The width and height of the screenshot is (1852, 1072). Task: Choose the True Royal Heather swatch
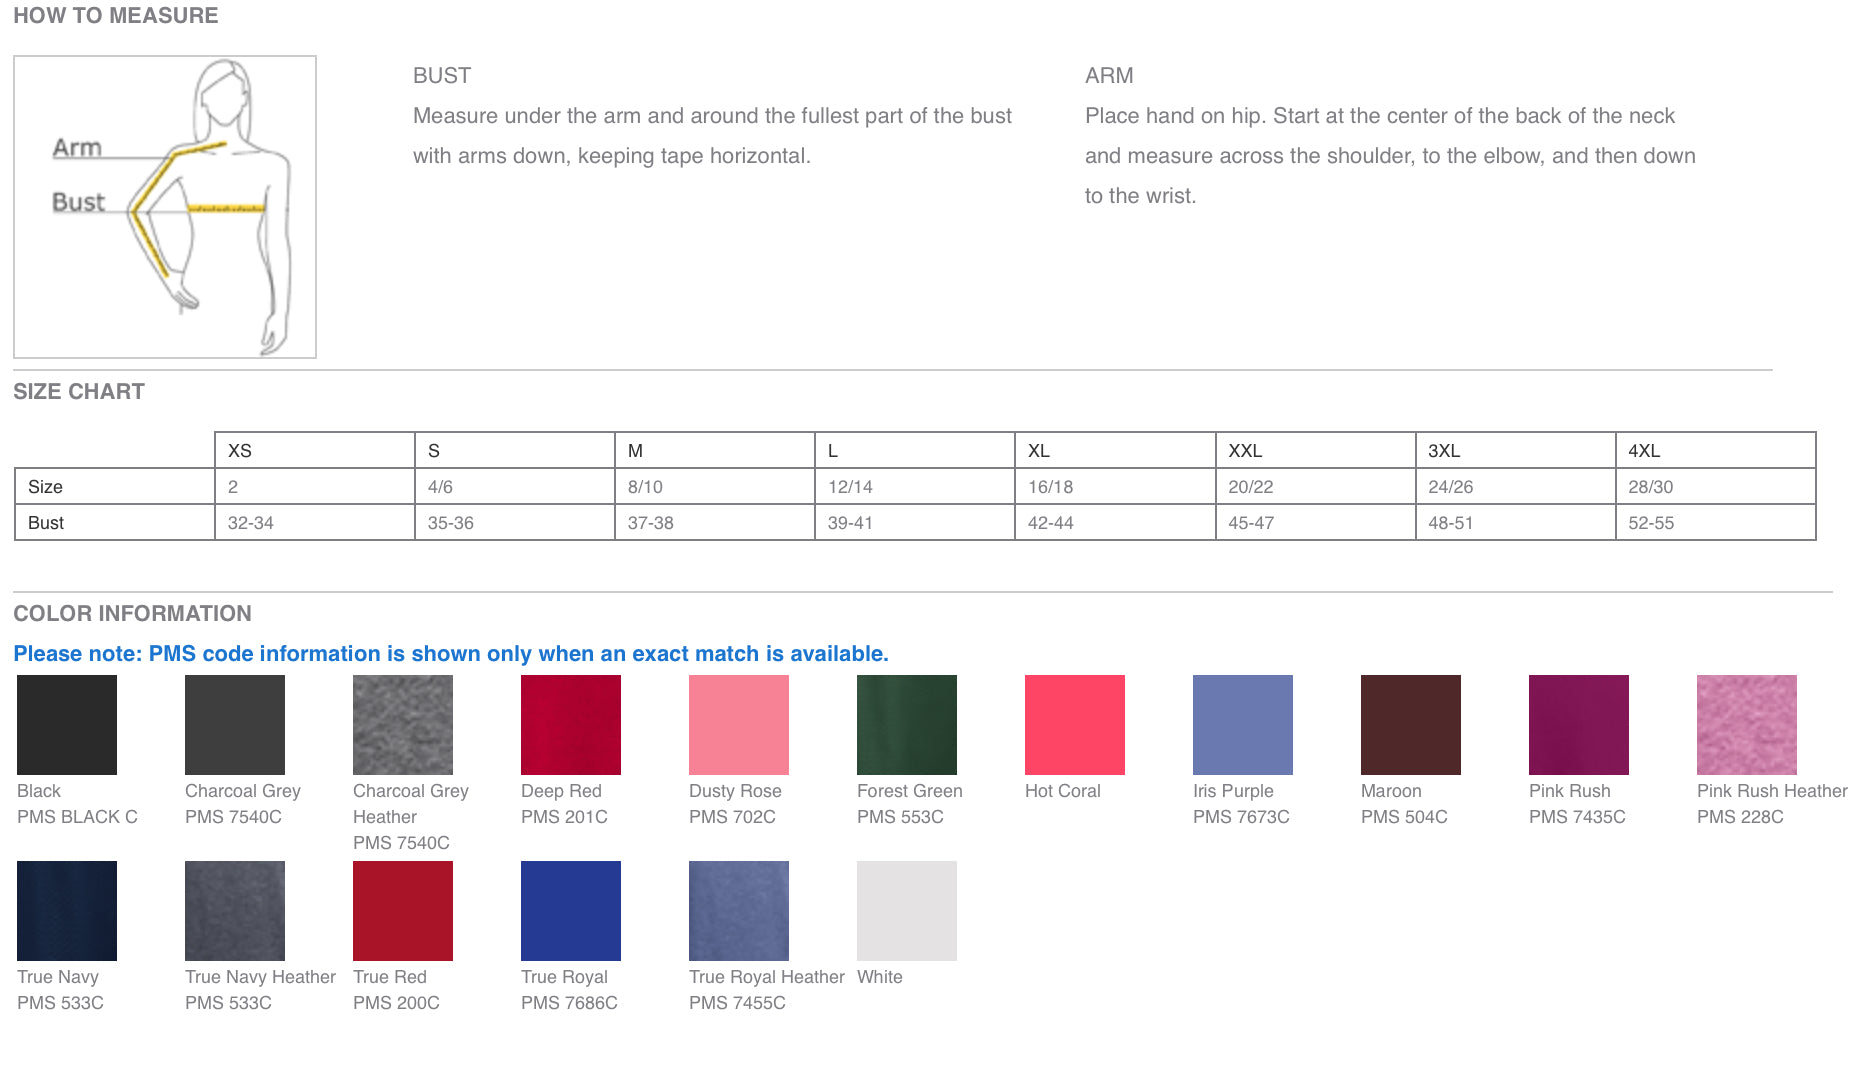pyautogui.click(x=739, y=911)
